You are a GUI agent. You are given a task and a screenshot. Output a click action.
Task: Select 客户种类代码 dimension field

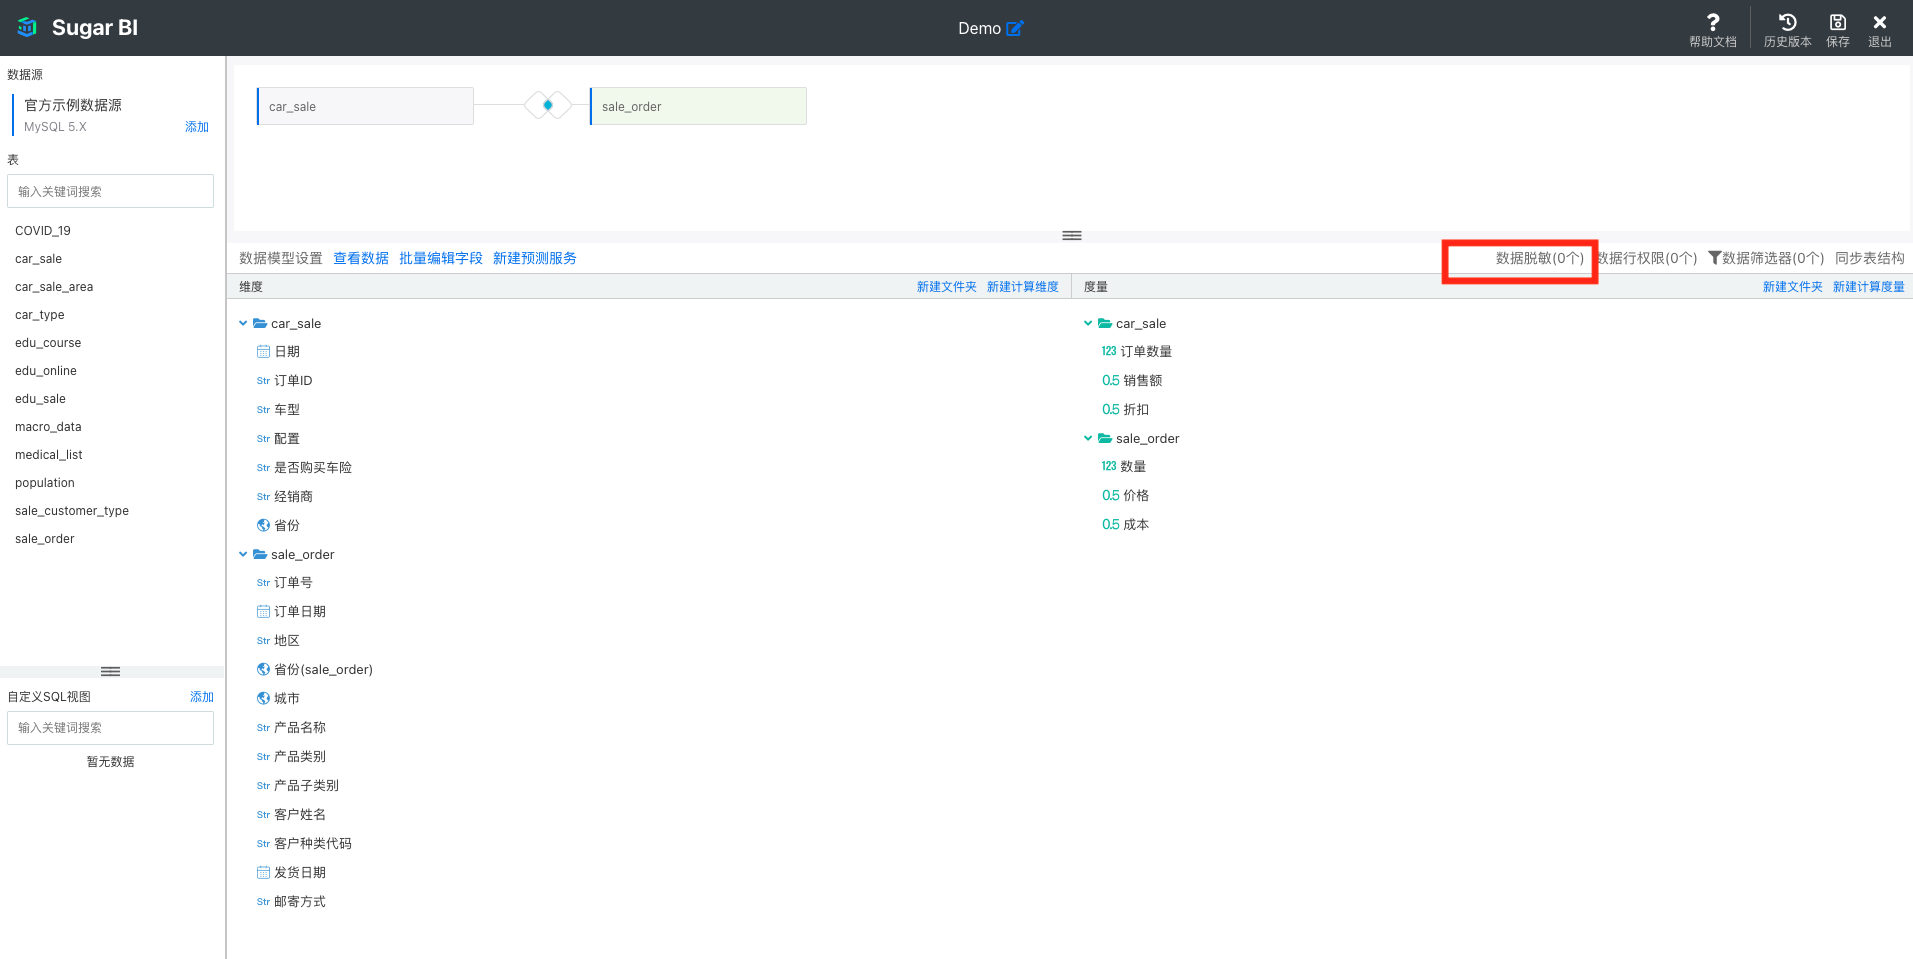click(313, 844)
